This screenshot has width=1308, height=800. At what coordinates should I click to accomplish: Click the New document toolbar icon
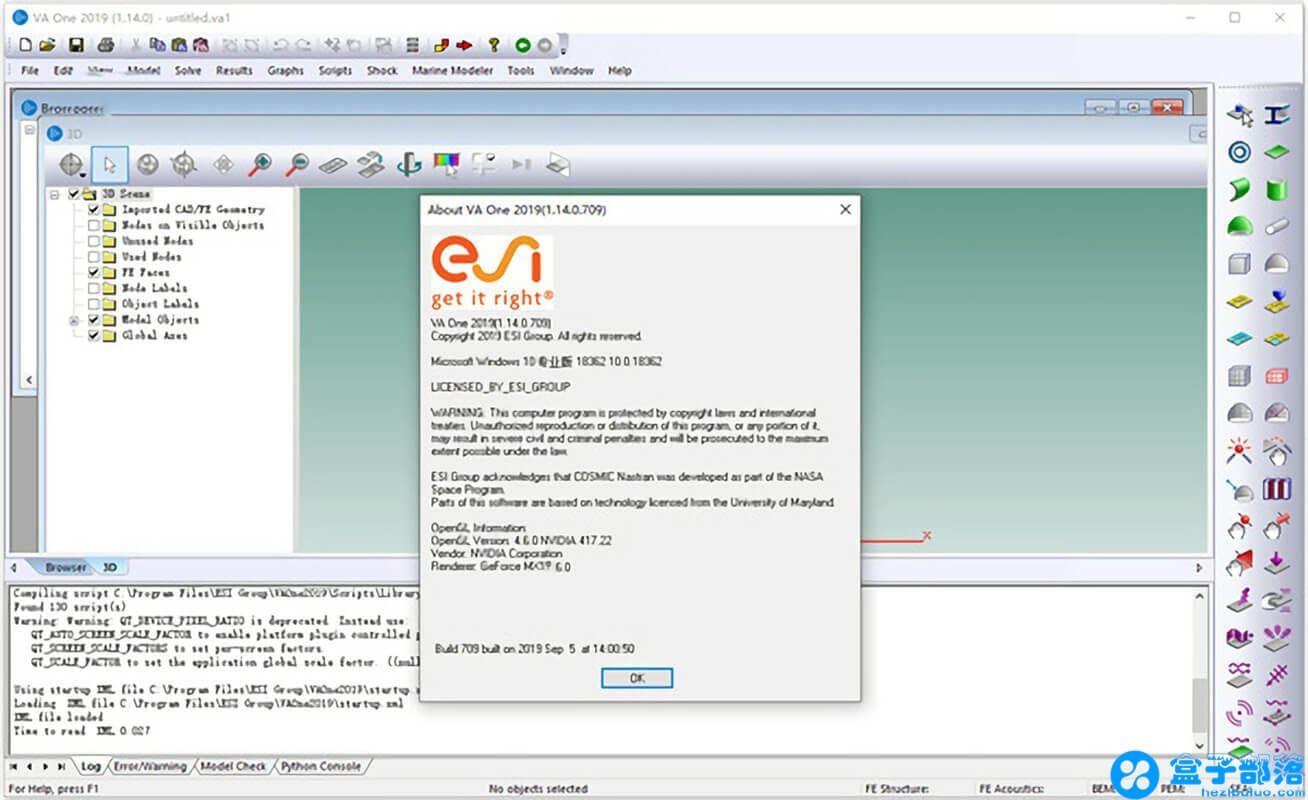pos(25,45)
